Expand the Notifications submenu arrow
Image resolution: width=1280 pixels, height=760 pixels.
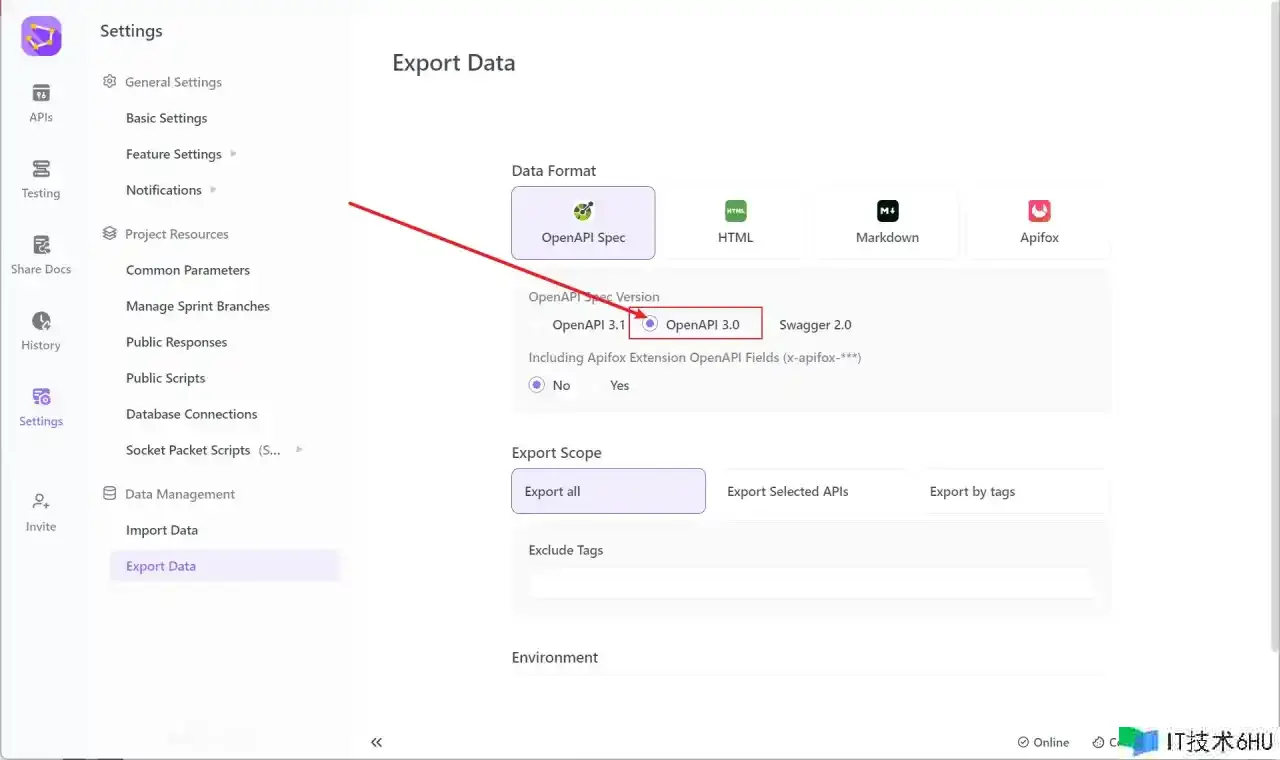[x=214, y=190]
